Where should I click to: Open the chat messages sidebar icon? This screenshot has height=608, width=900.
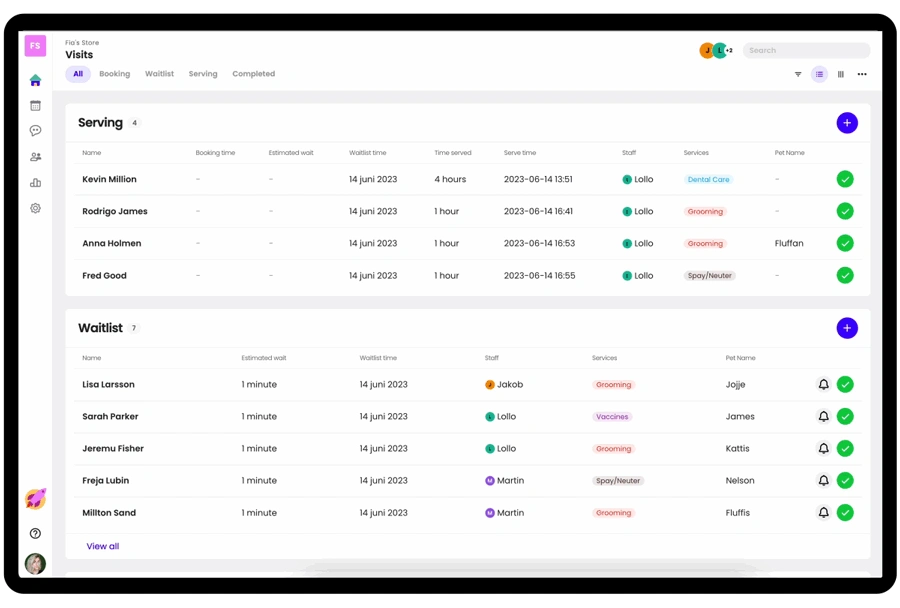pos(35,131)
